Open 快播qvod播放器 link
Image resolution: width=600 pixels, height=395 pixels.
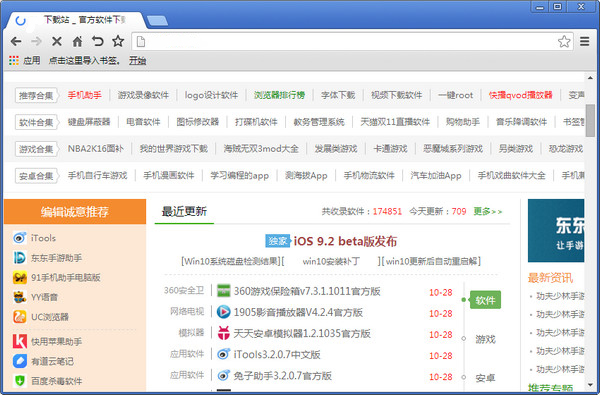(520, 95)
